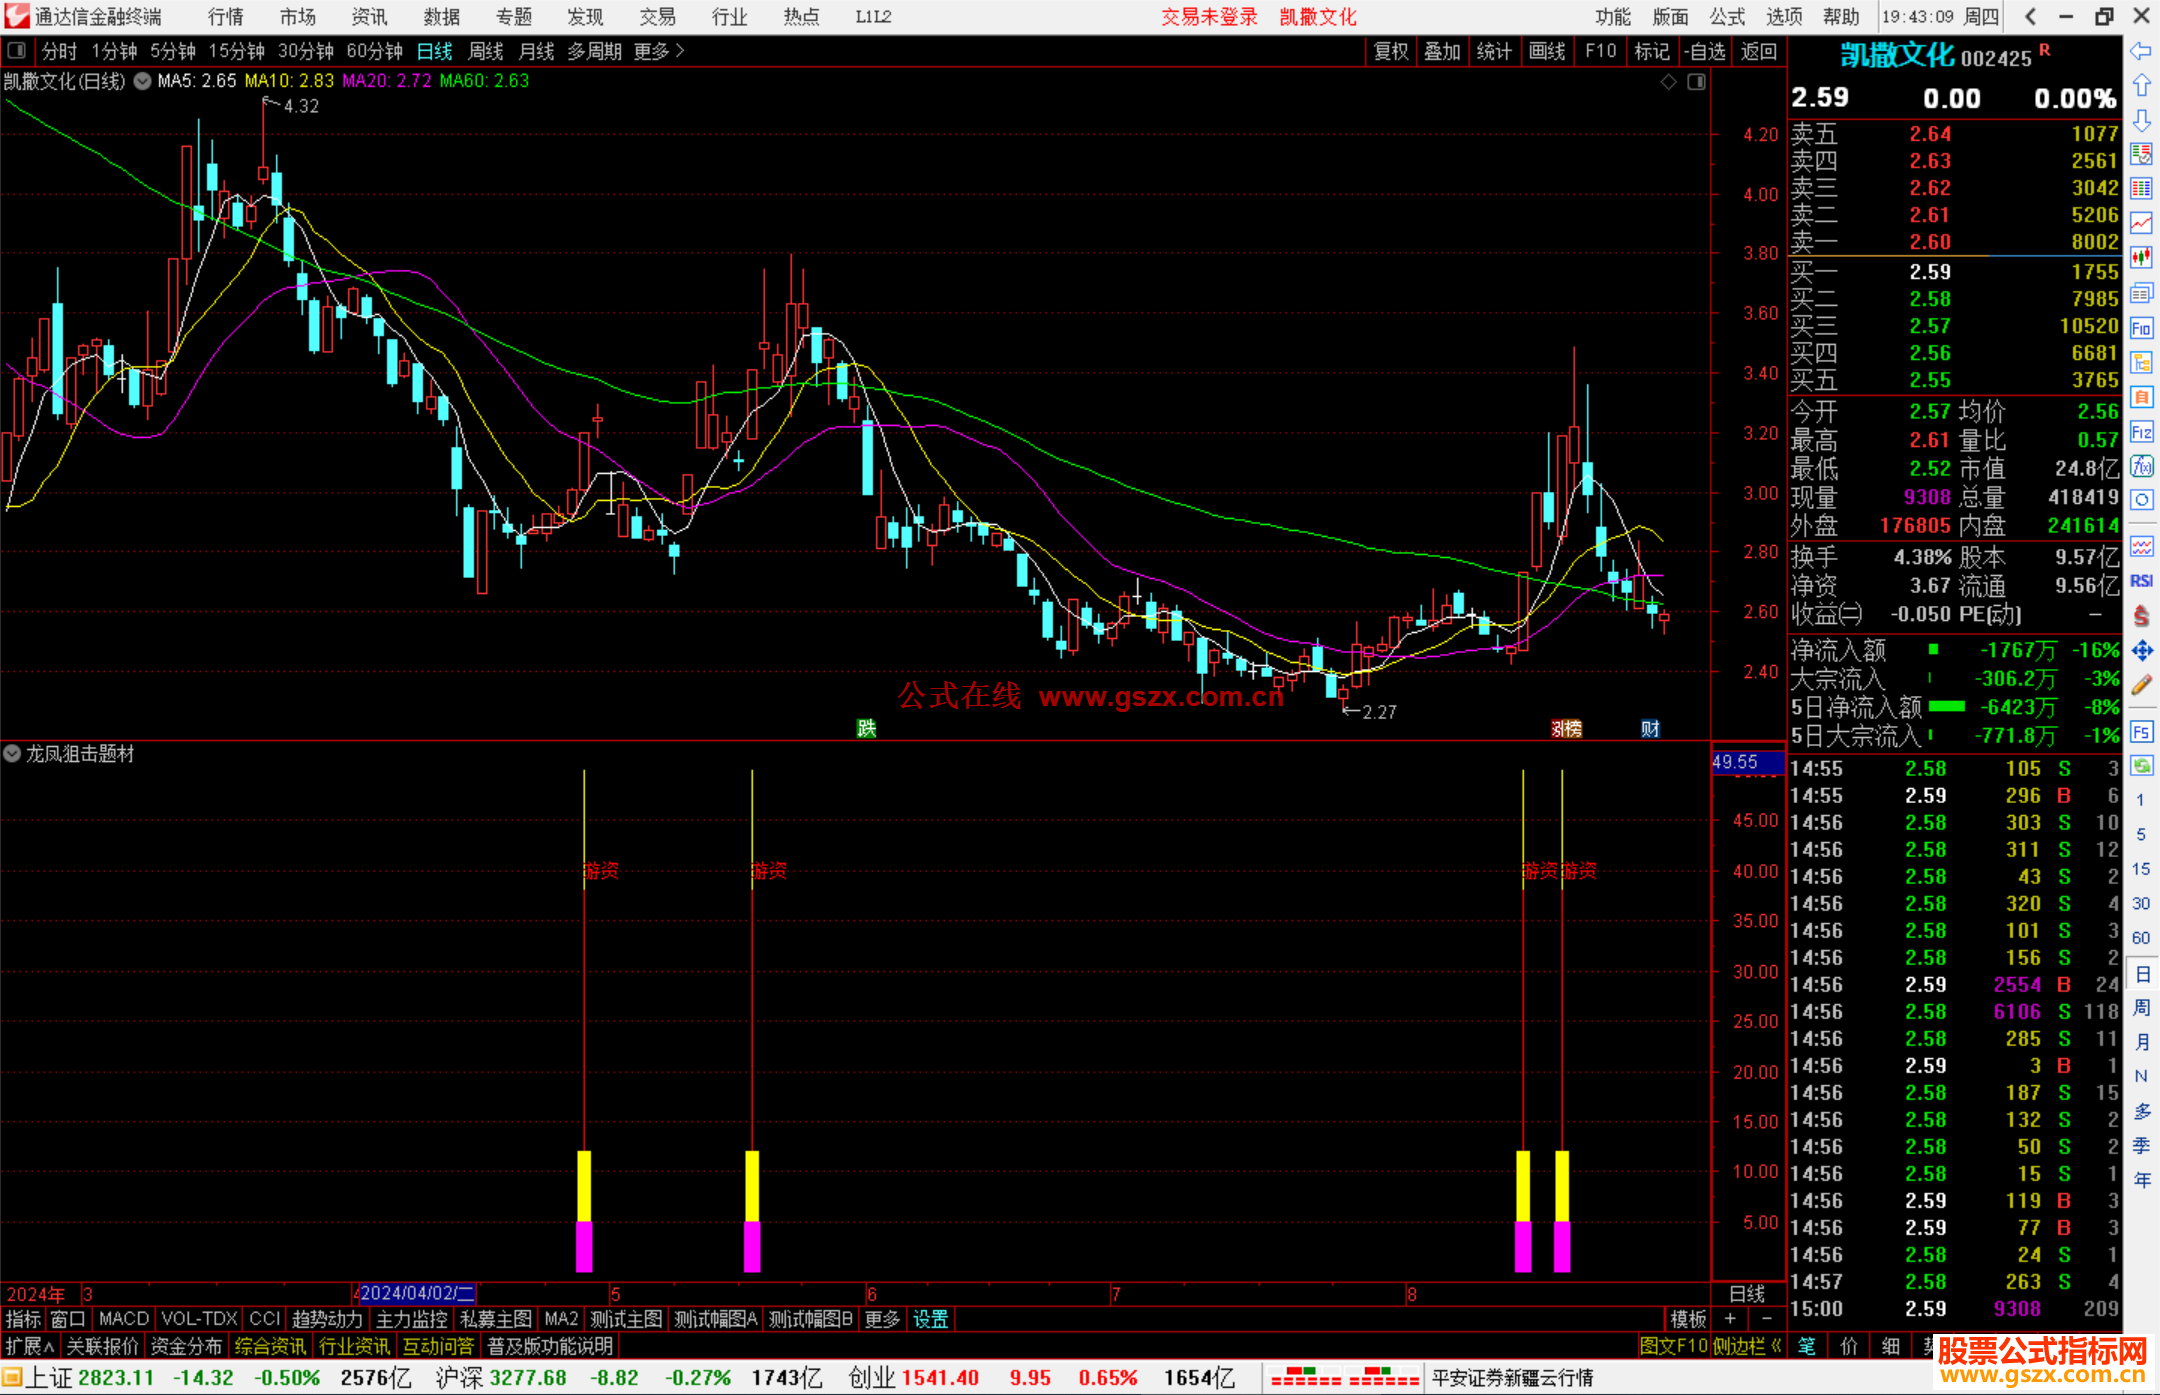
Task: Select the pencil drawing tool icon
Action: click(2141, 686)
